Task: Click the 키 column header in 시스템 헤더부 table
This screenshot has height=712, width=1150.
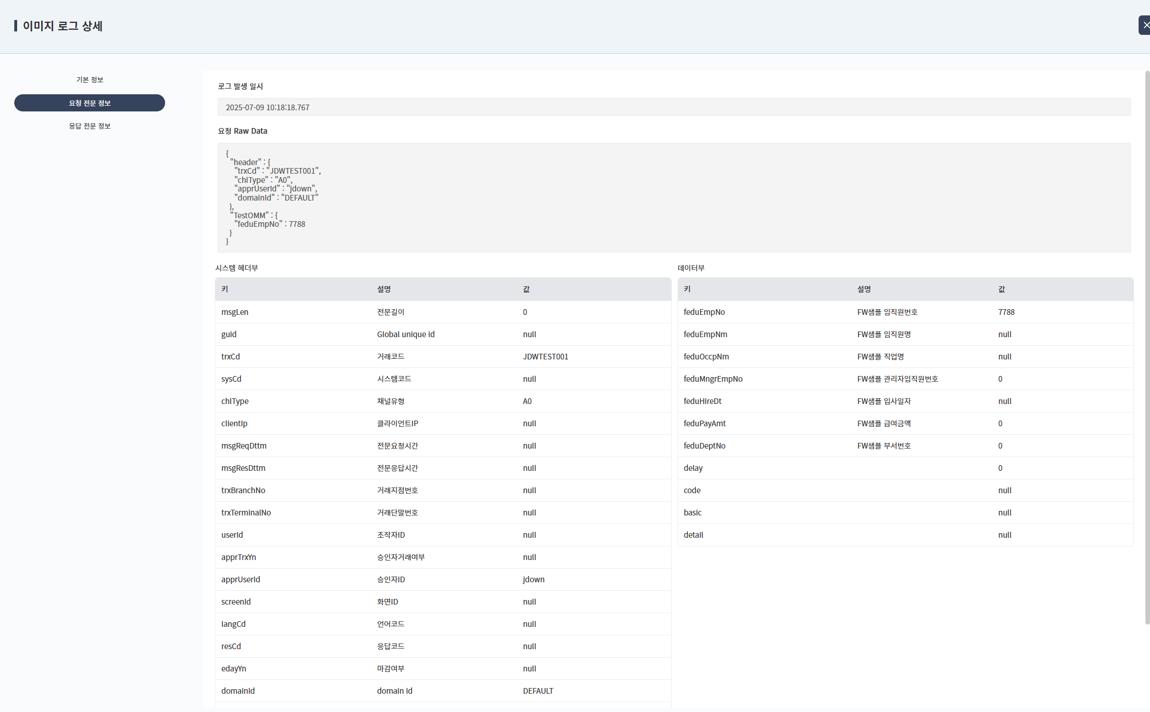Action: (x=224, y=290)
